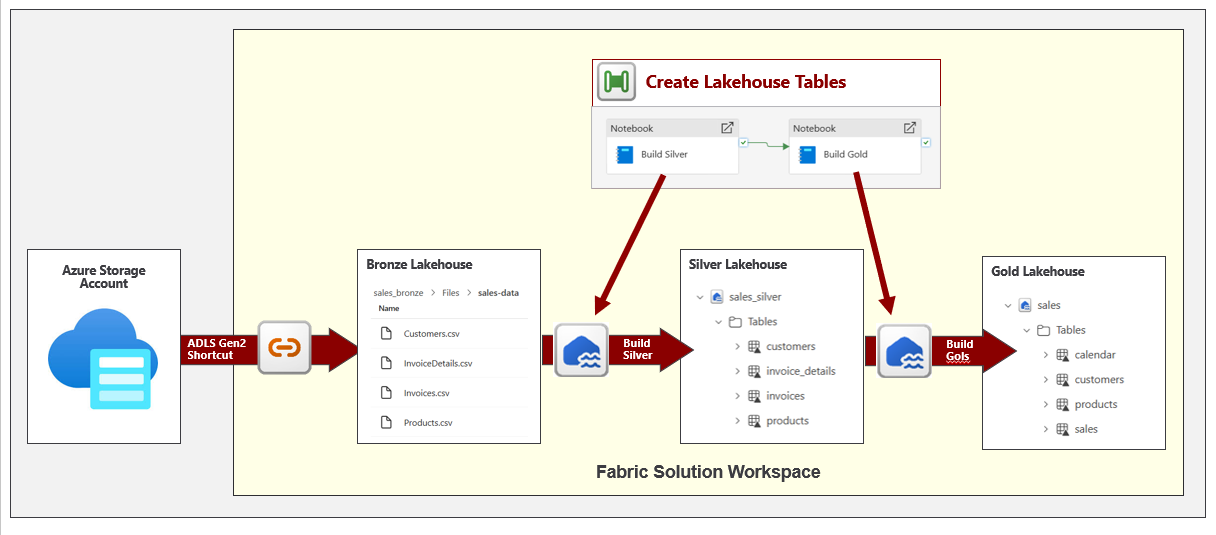Click the table icon beside Silver Lakehouse customers
This screenshot has height=535, width=1216.
754,346
